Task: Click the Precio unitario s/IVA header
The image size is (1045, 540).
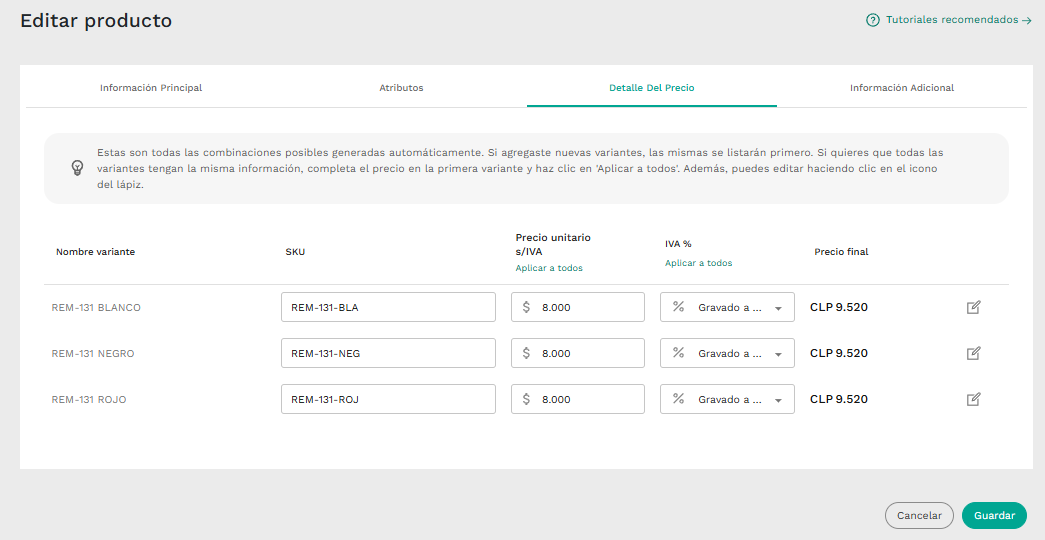Action: [553, 244]
